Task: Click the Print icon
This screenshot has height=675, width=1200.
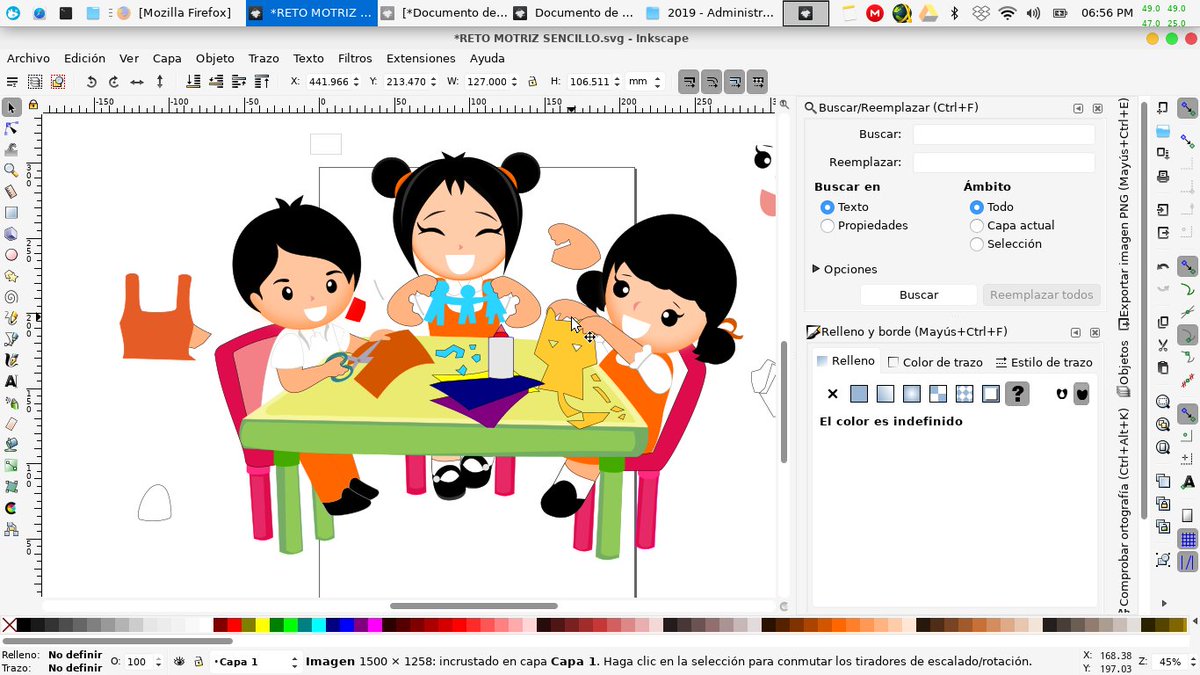Action: (1163, 177)
